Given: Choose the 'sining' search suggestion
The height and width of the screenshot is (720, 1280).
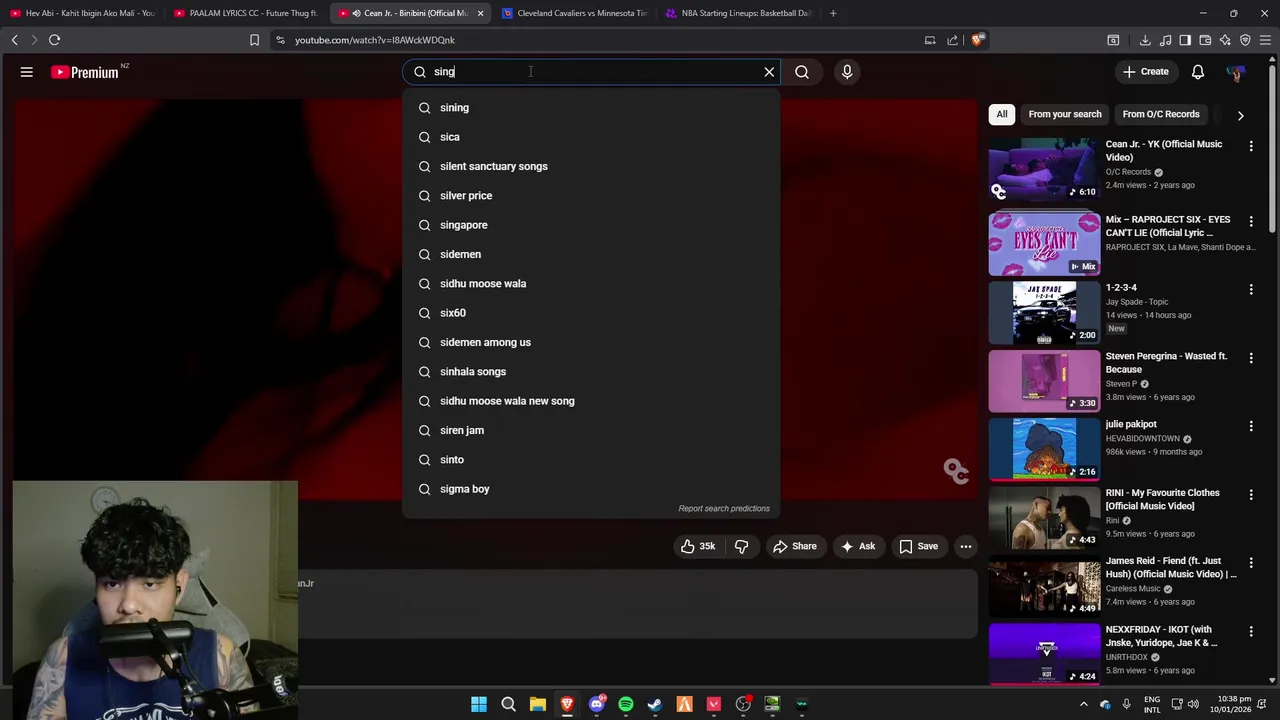Looking at the screenshot, I should tap(591, 108).
